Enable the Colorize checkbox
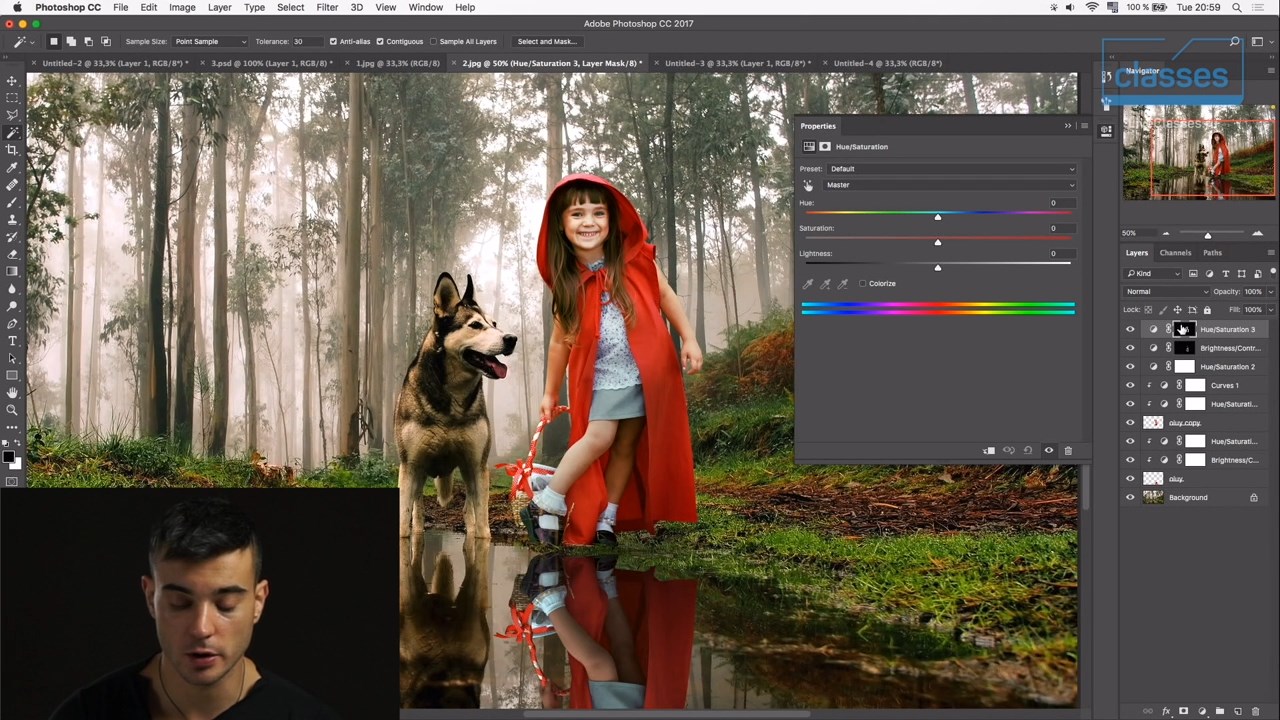 coord(862,284)
